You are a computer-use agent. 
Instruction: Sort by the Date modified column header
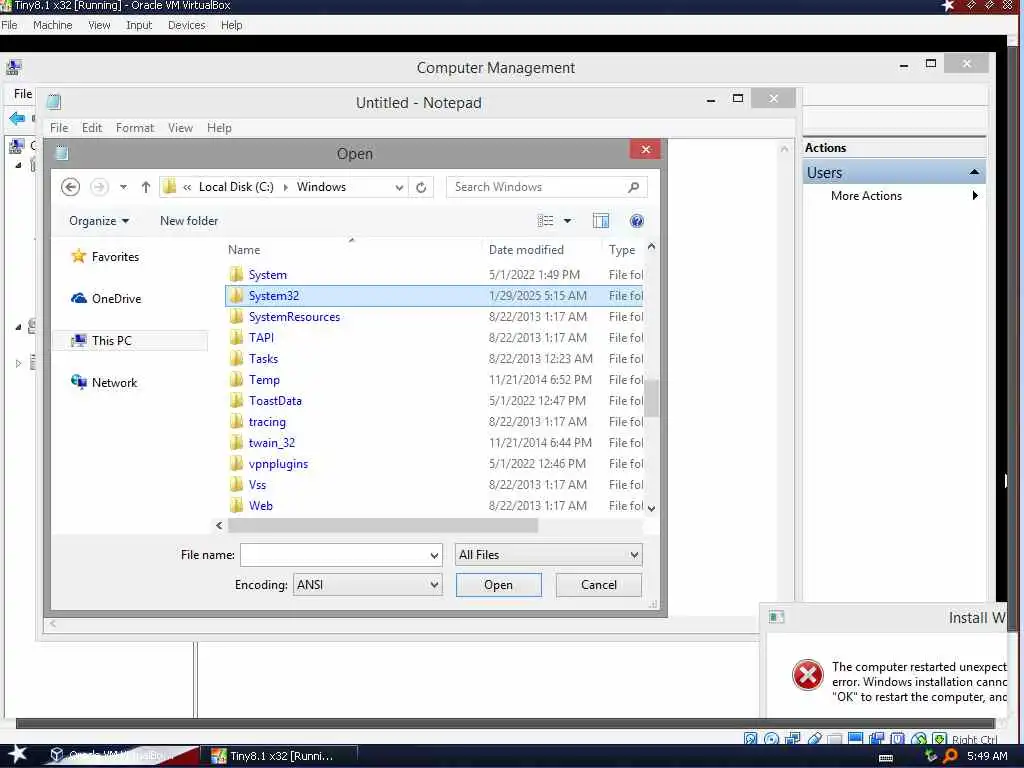[x=526, y=249]
